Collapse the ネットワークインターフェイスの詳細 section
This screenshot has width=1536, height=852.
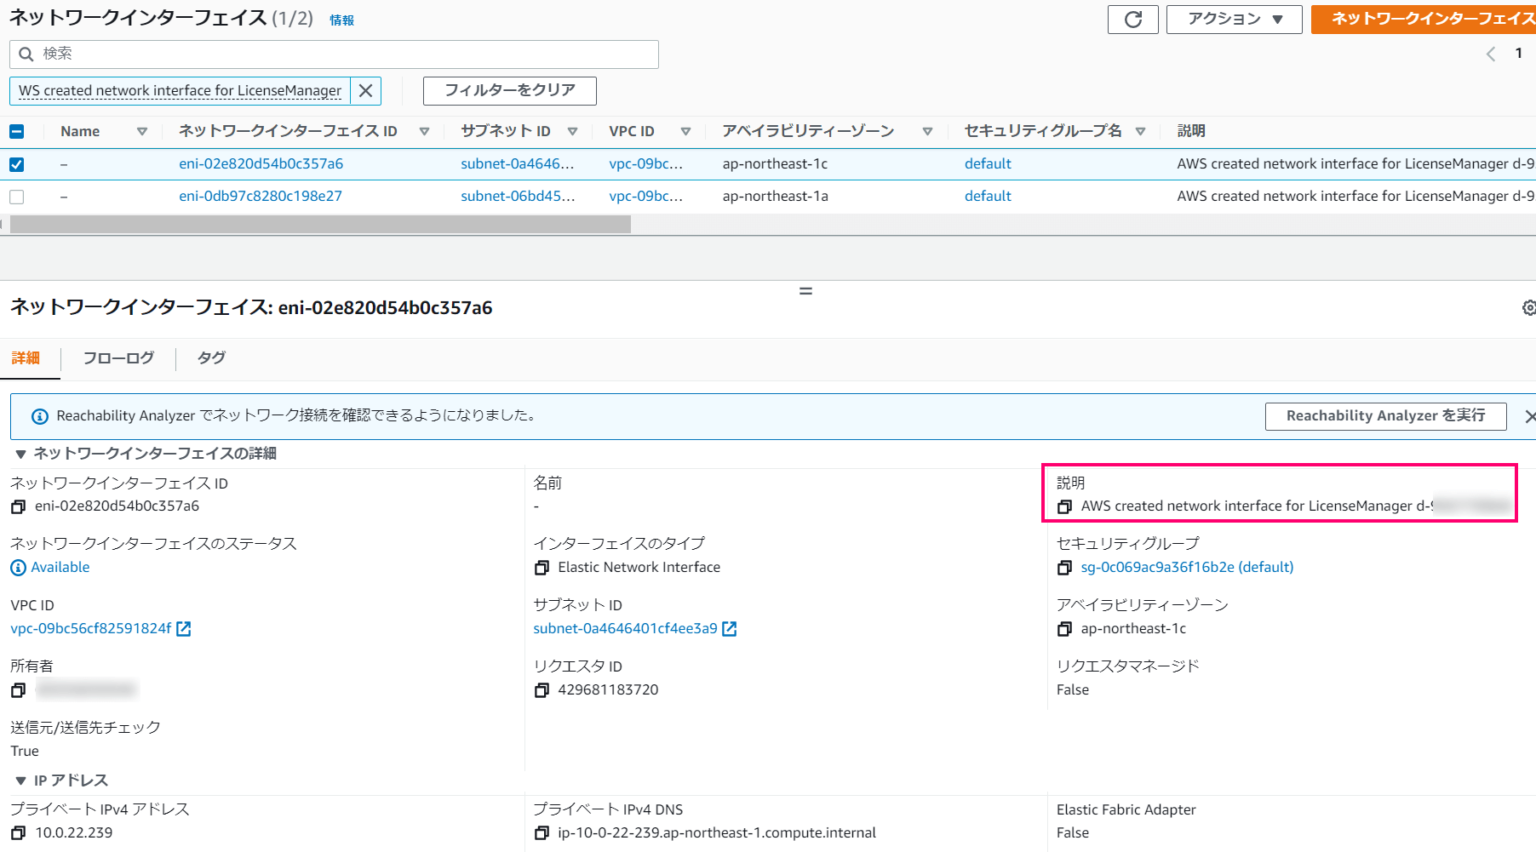22,452
